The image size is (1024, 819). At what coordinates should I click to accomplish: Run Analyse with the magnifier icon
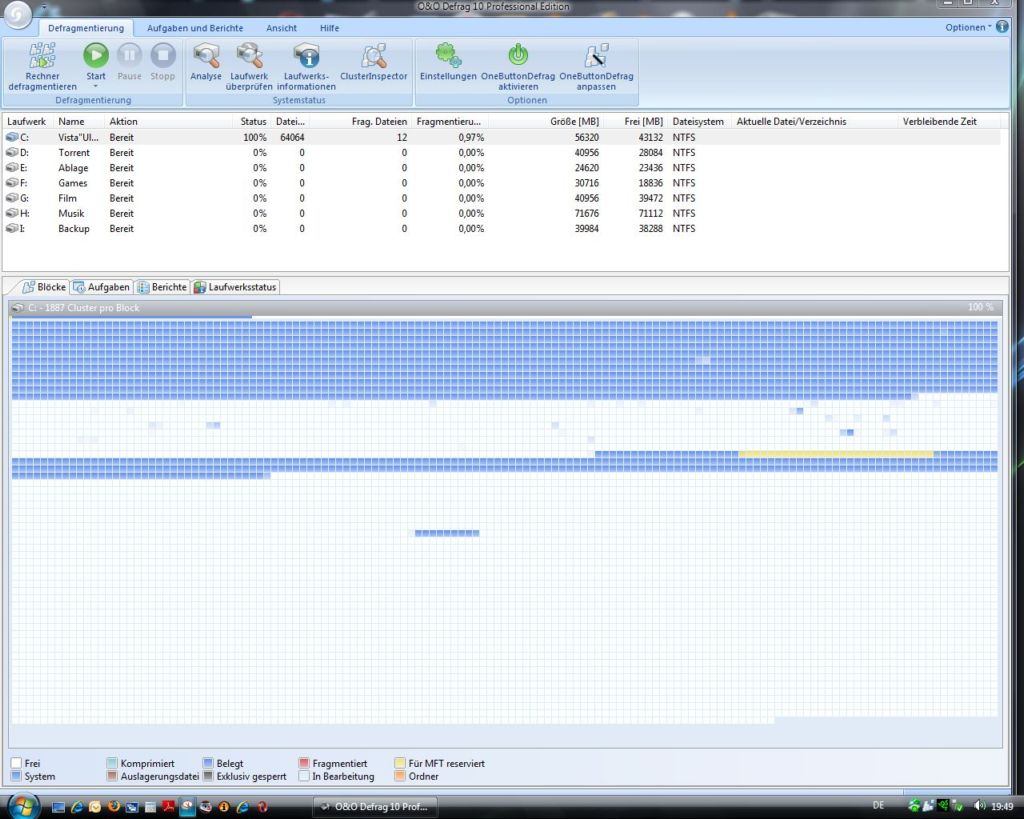click(206, 56)
